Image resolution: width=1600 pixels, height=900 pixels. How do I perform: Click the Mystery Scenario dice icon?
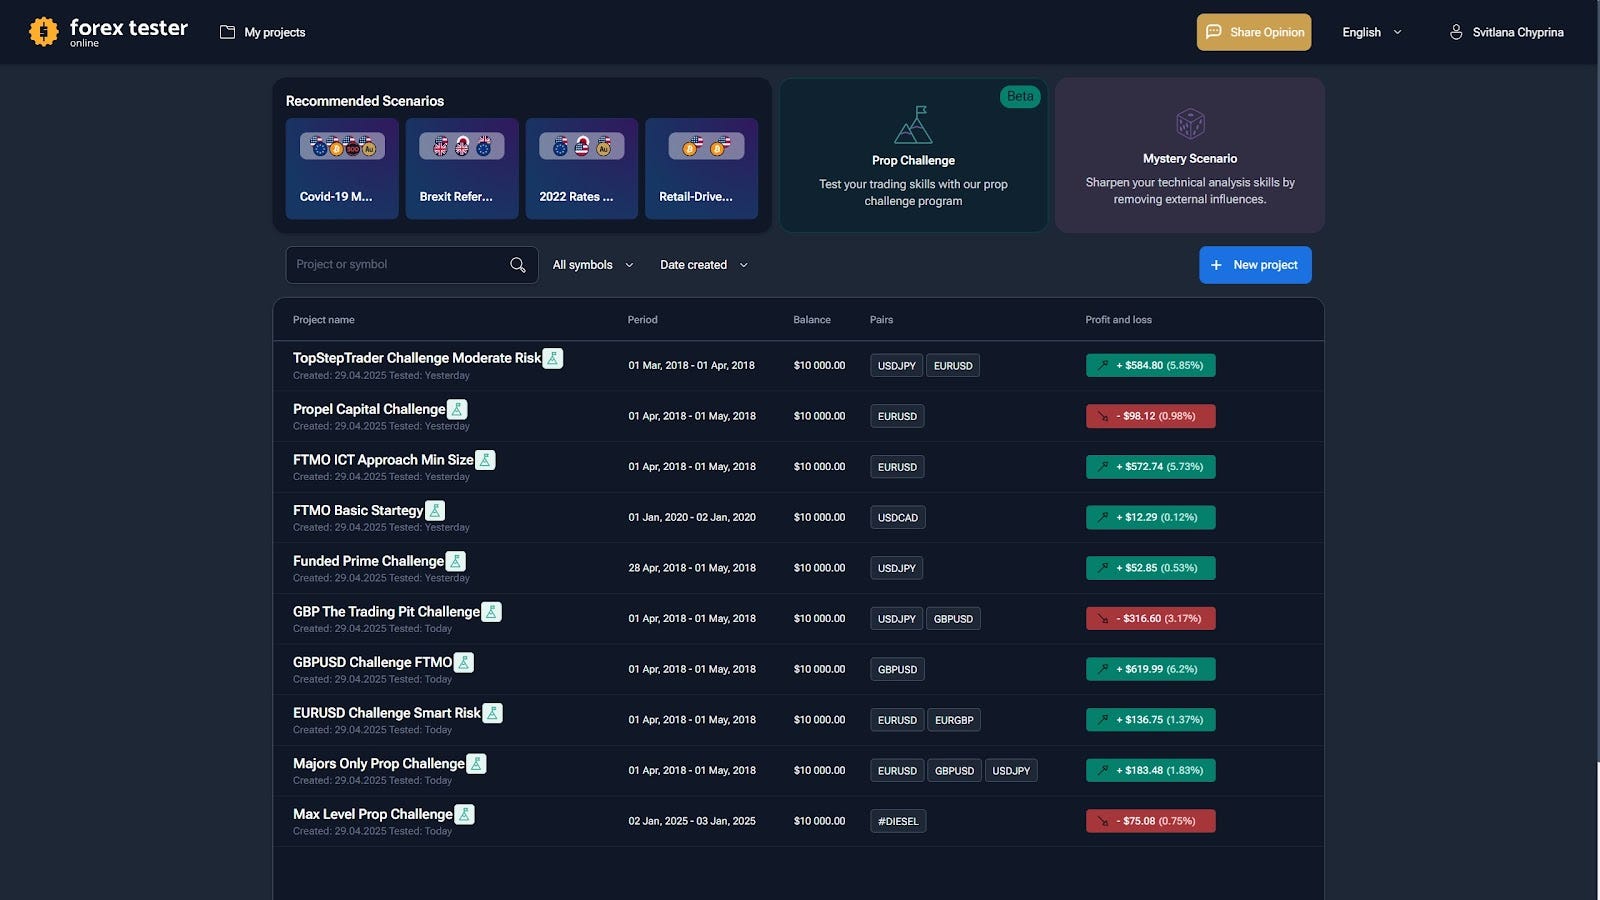(x=1190, y=124)
